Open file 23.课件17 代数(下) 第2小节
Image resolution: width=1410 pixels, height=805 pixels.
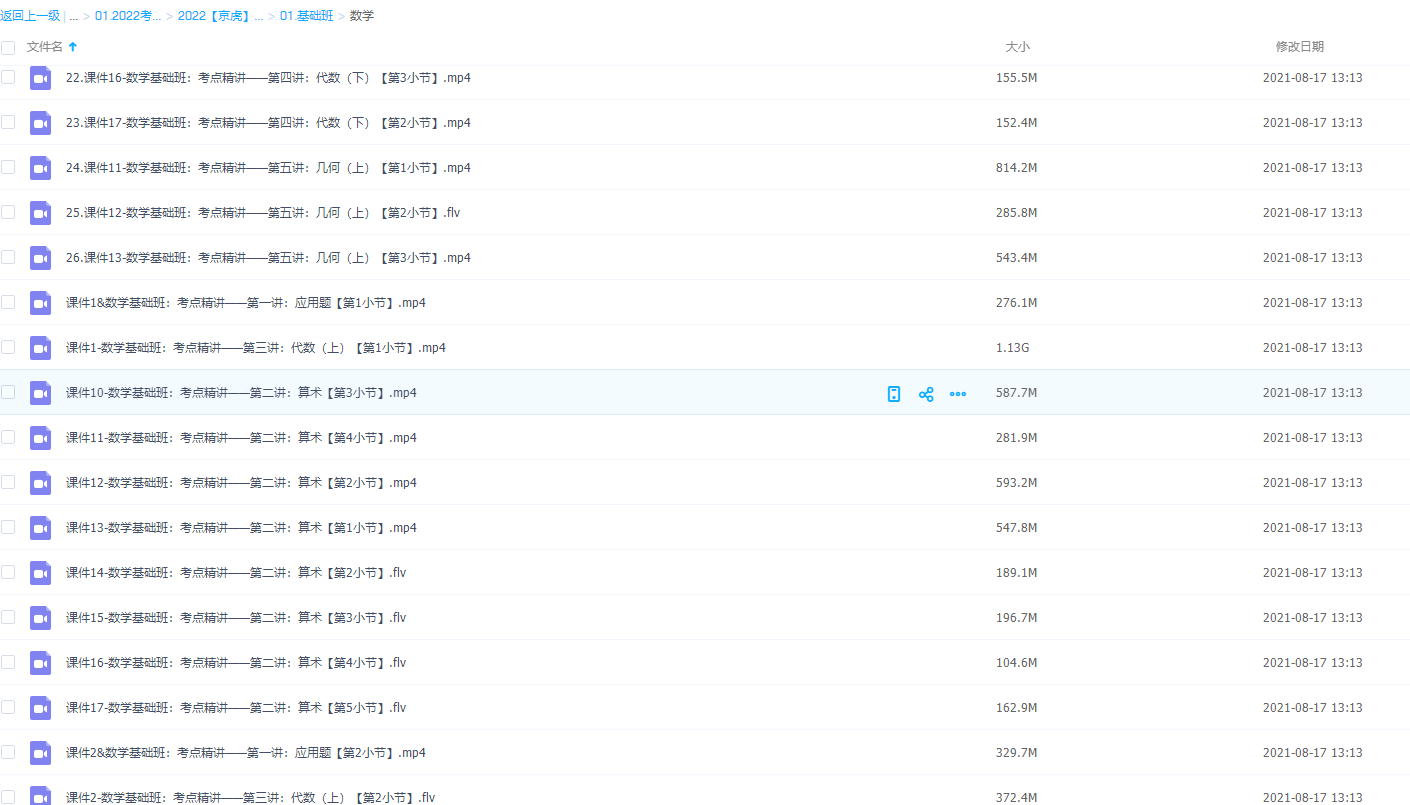pos(268,123)
